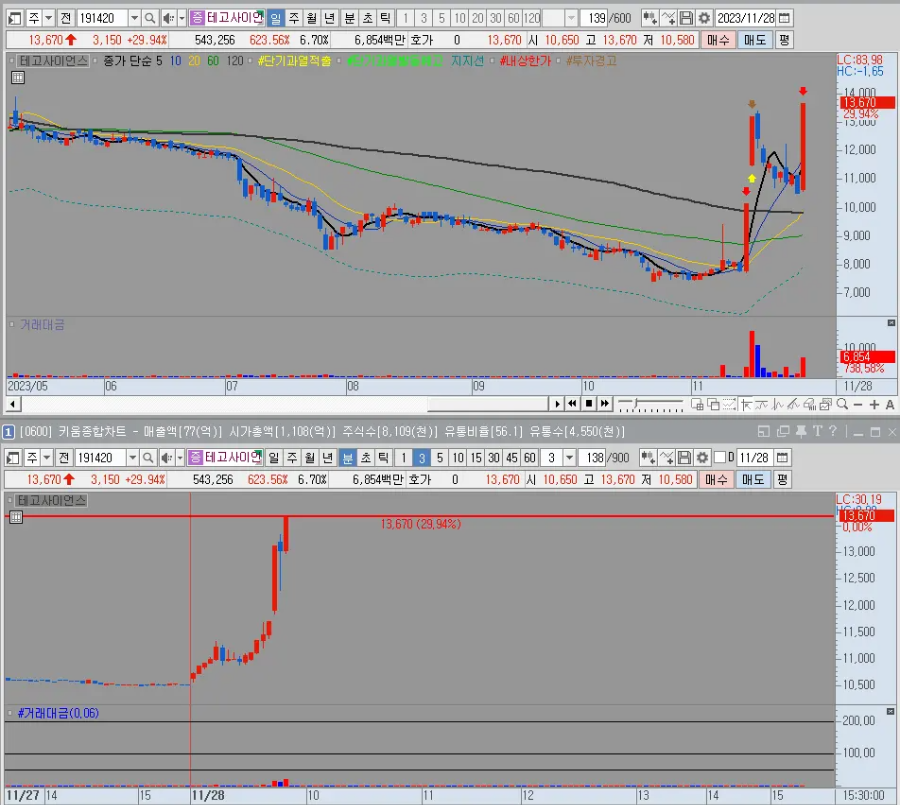Viewport: 900px width, 805px height.
Task: Select the 초 (second) period in the bottom chart
Action: click(x=366, y=458)
